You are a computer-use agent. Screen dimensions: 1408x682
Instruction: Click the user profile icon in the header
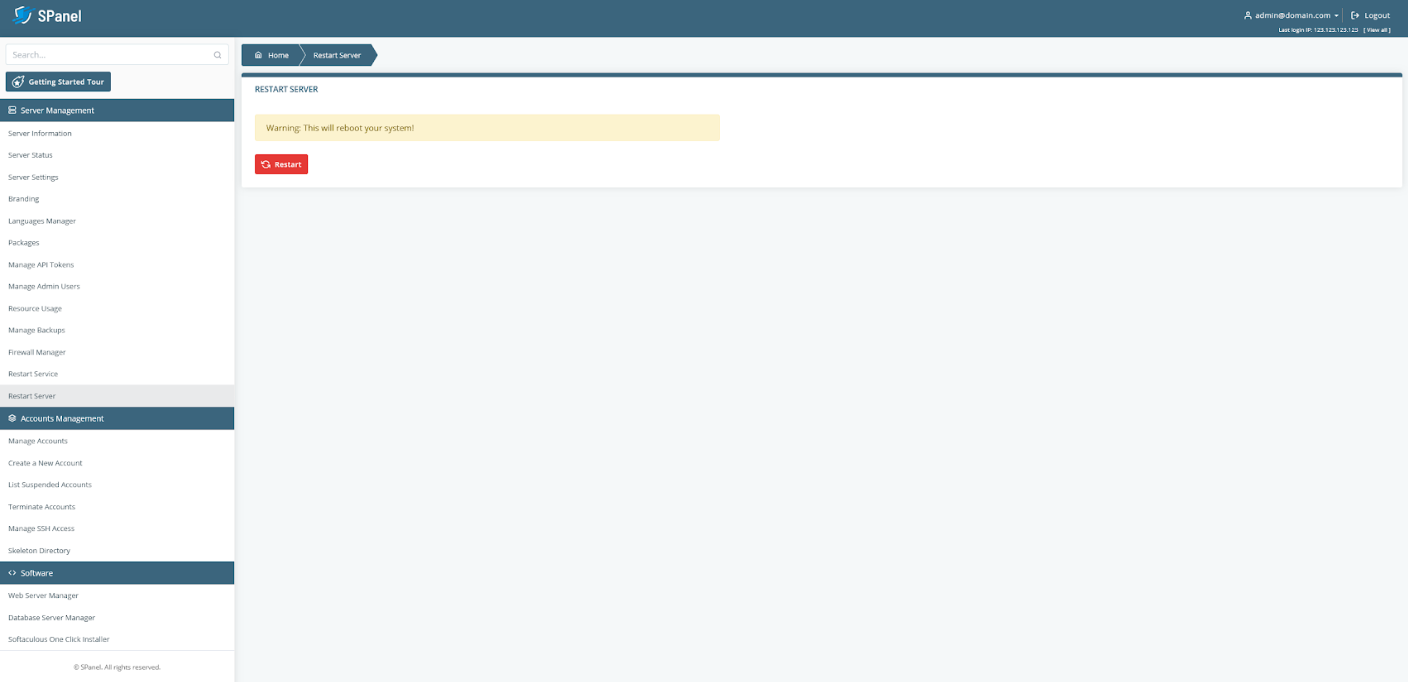point(1246,14)
